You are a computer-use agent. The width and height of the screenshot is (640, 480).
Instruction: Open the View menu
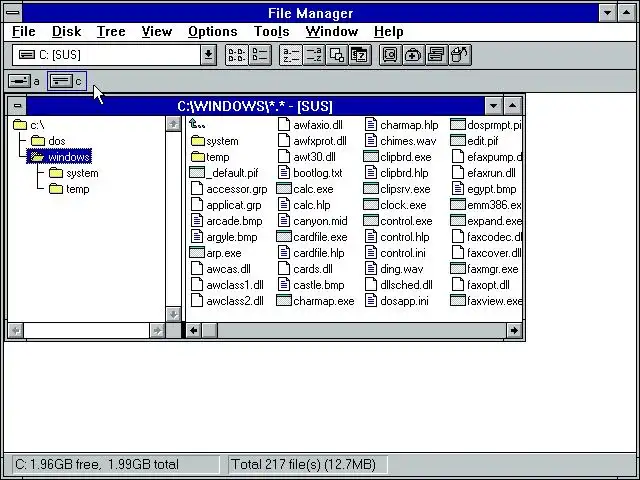click(157, 31)
